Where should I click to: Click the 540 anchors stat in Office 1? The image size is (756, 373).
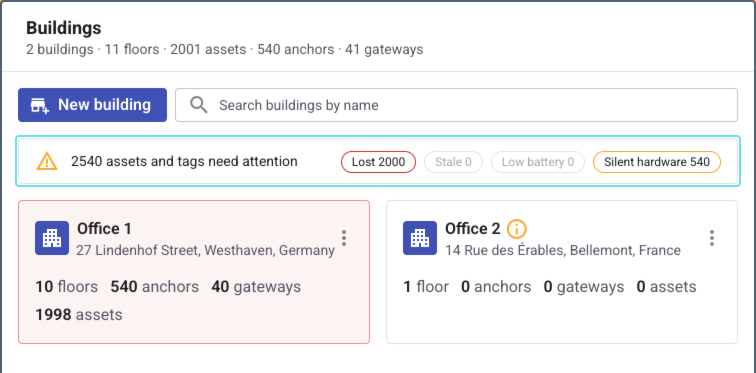155,287
